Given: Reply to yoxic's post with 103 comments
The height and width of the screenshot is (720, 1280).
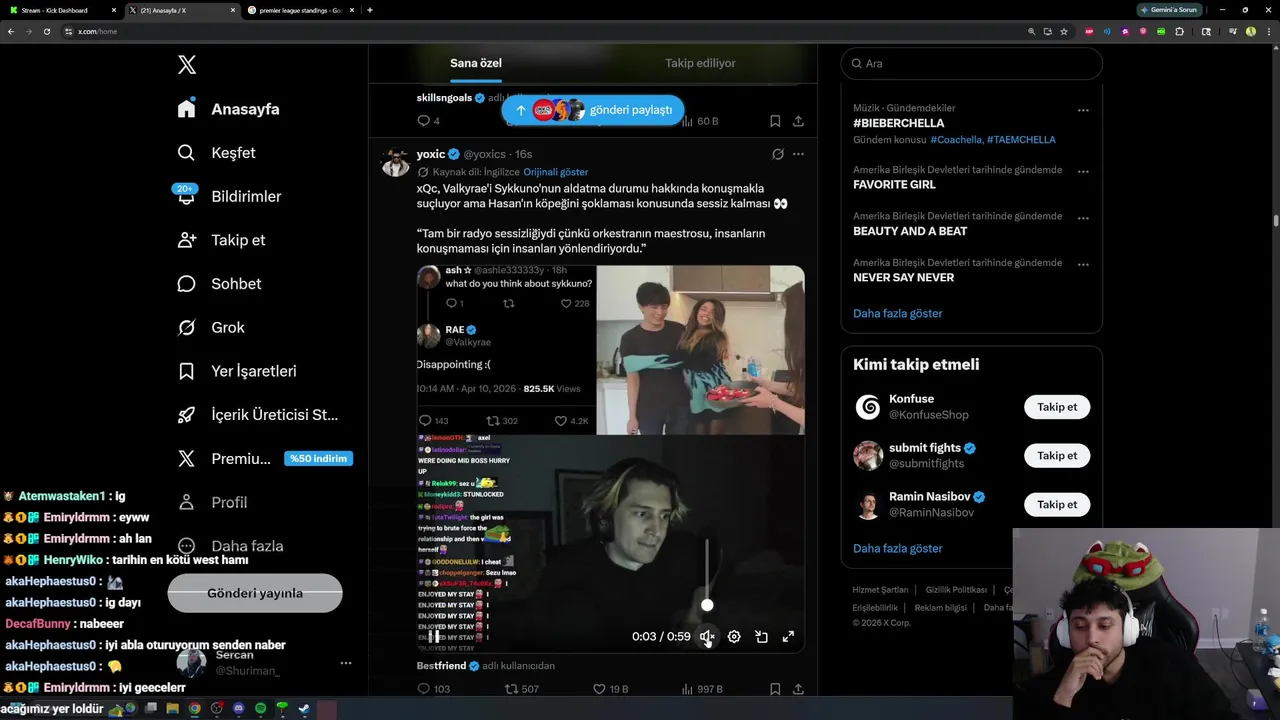Looking at the screenshot, I should pos(434,689).
